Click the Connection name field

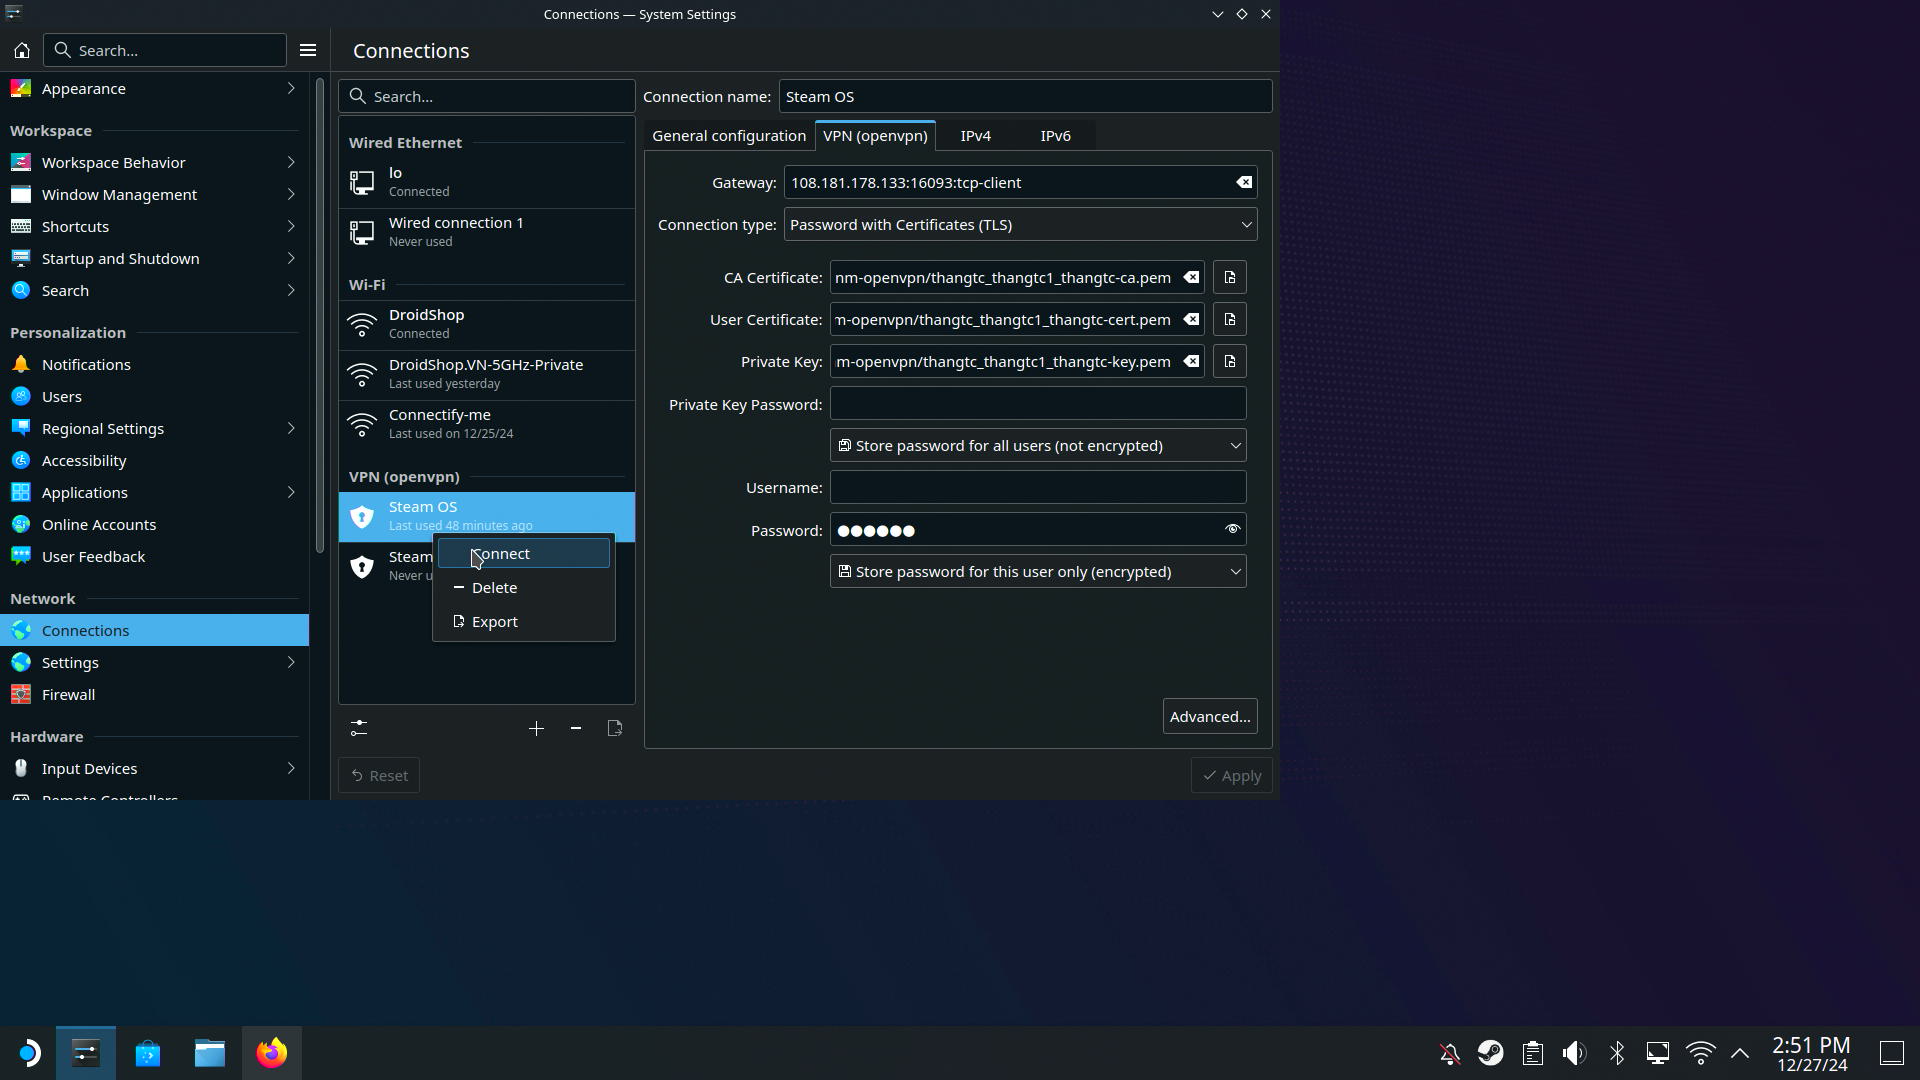tap(1026, 97)
